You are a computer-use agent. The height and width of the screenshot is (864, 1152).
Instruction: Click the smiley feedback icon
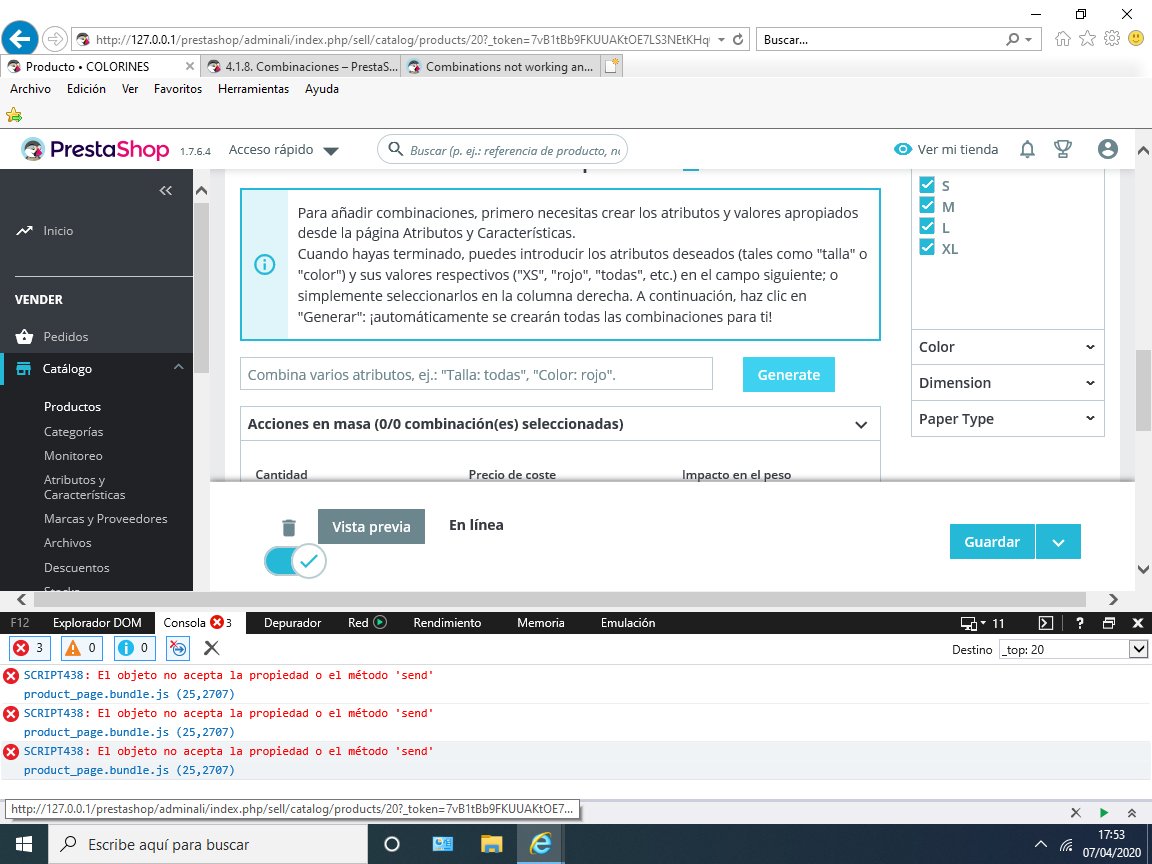(x=1137, y=39)
